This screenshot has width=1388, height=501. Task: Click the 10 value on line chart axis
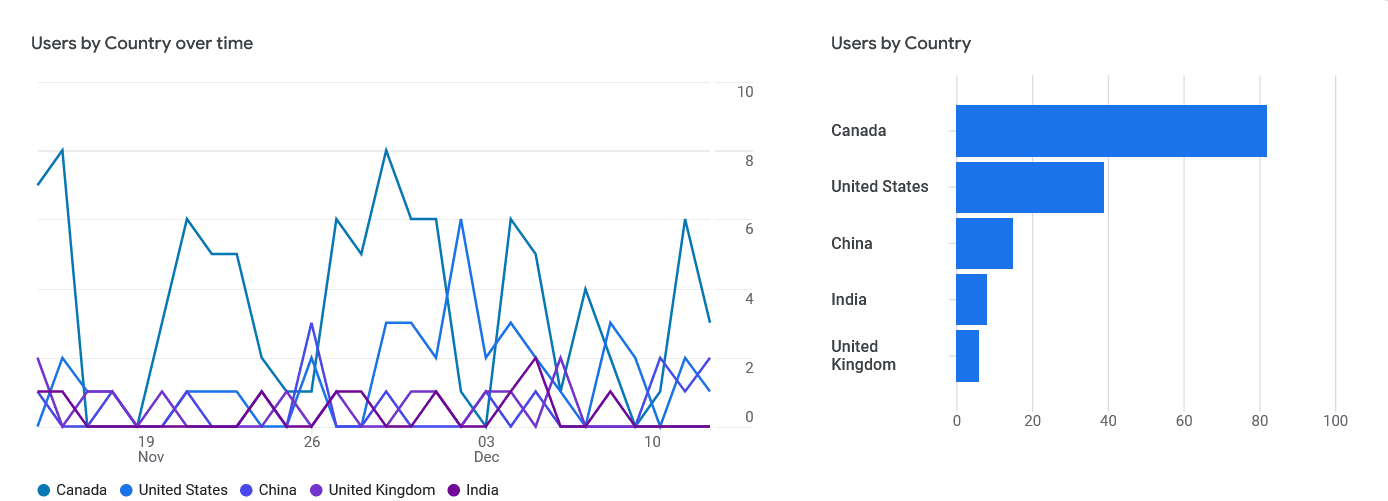pos(745,92)
